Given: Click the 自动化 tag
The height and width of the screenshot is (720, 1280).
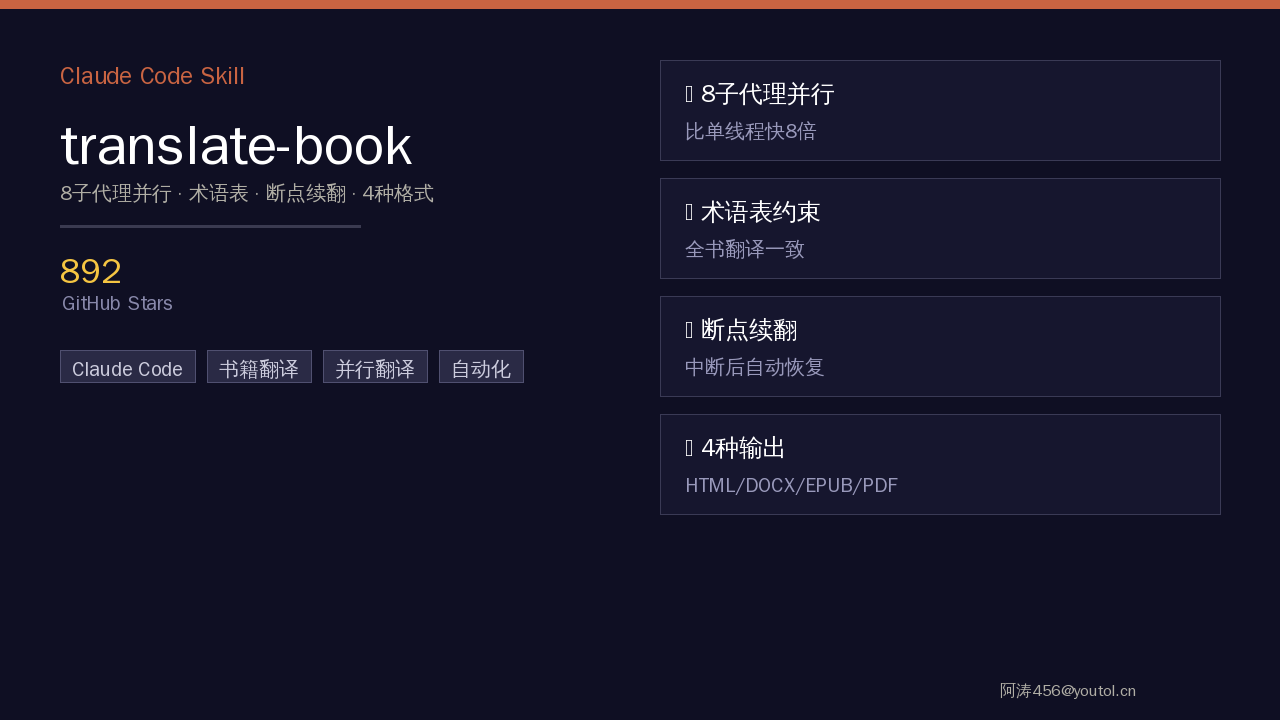Looking at the screenshot, I should click(x=481, y=367).
